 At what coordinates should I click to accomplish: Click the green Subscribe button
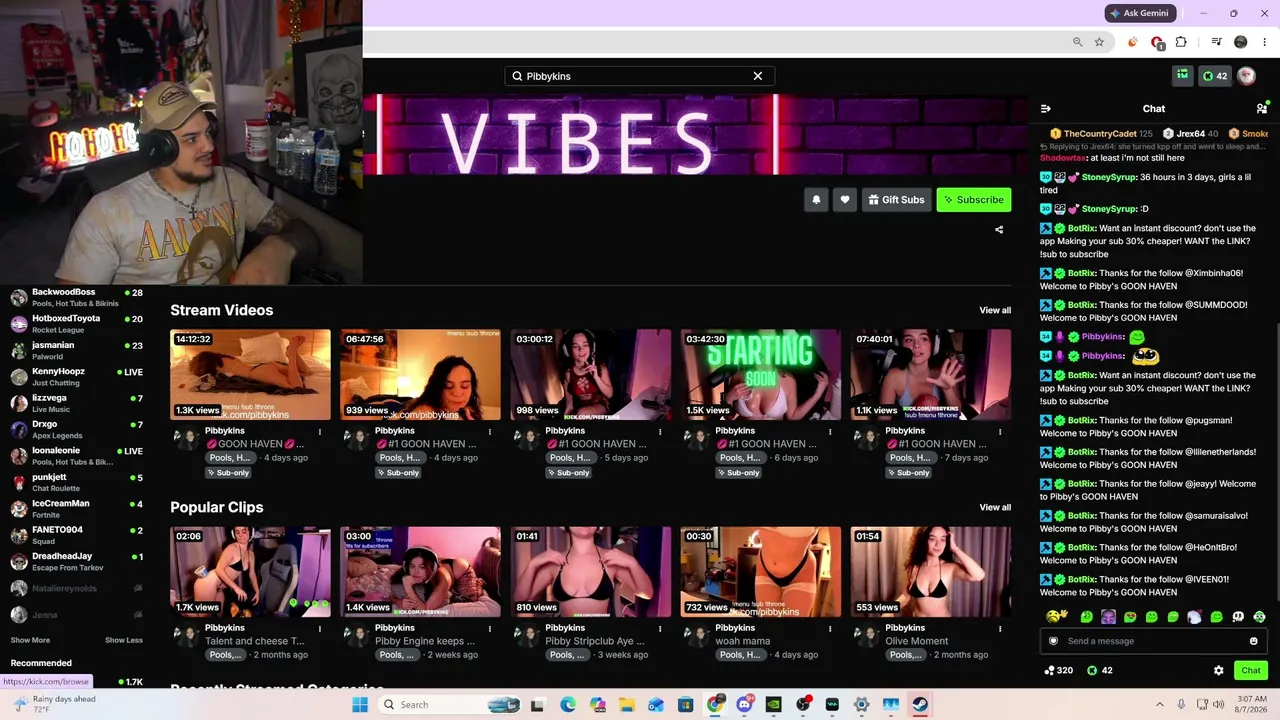point(974,200)
